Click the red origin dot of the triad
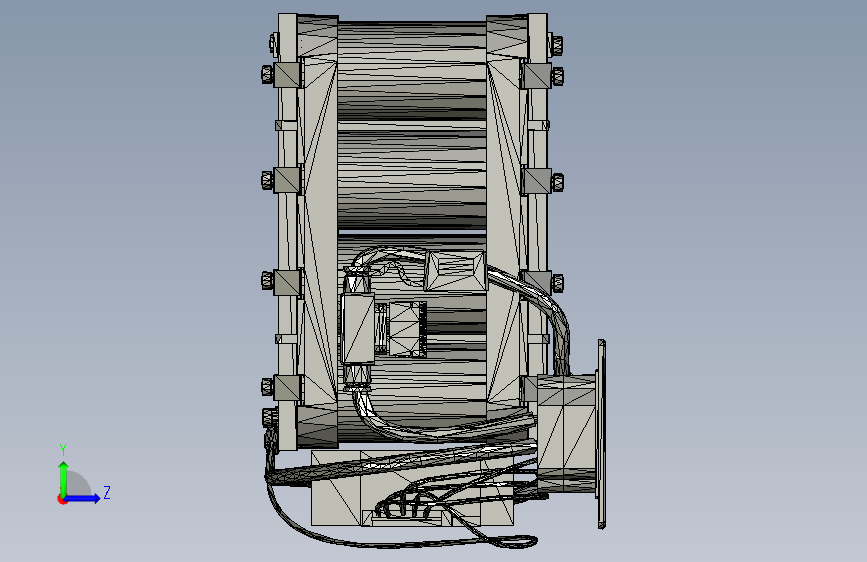The height and width of the screenshot is (562, 867). pos(62,499)
